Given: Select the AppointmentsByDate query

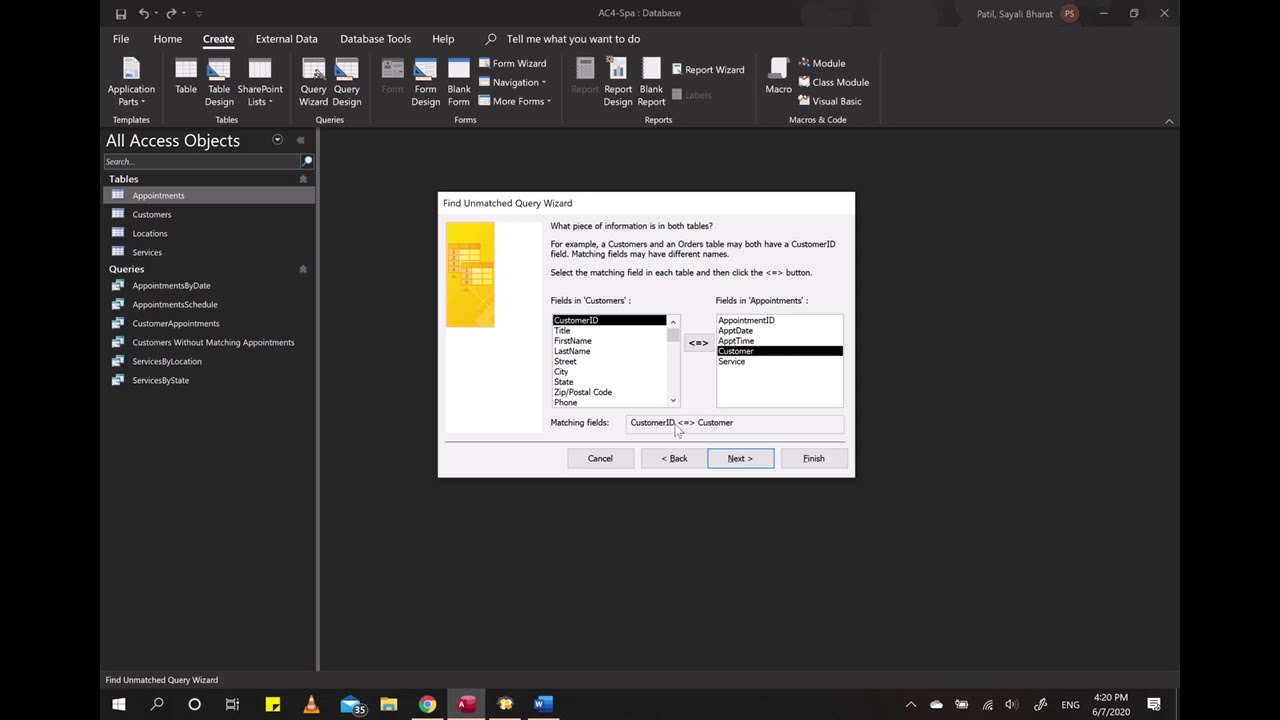Looking at the screenshot, I should click(209, 285).
